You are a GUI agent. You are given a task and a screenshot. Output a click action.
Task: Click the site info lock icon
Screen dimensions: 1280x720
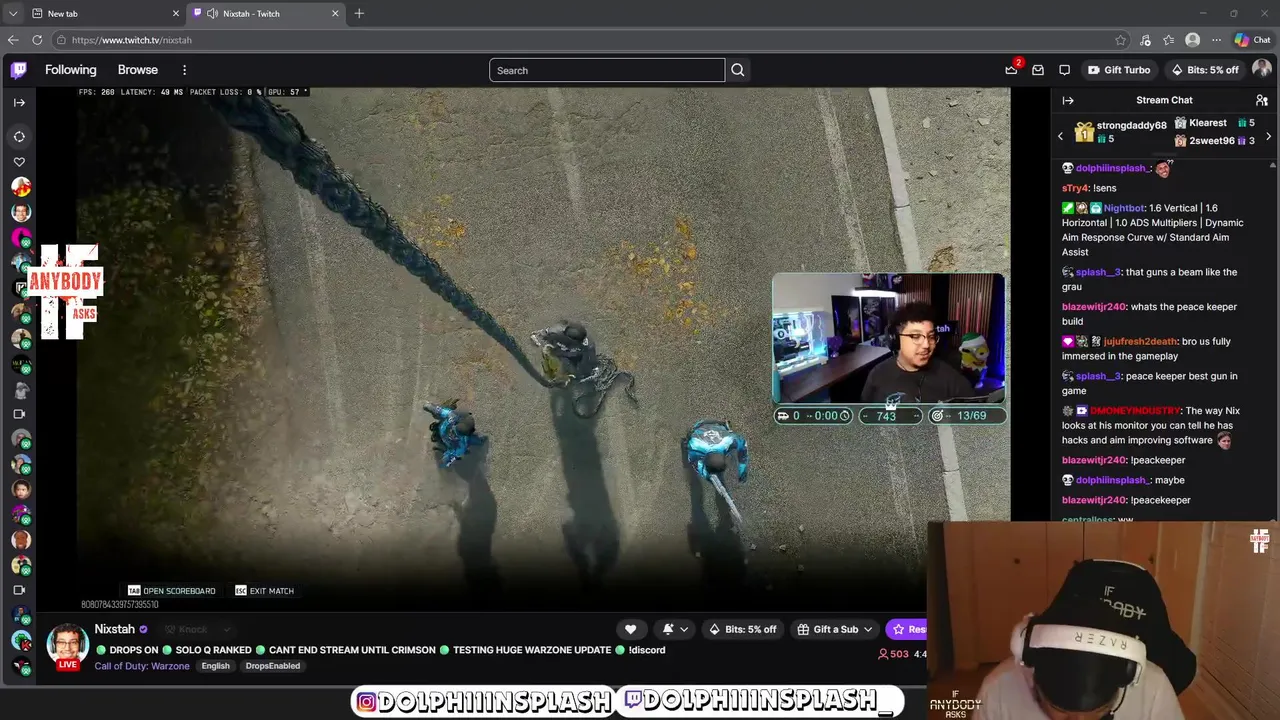pos(61,40)
